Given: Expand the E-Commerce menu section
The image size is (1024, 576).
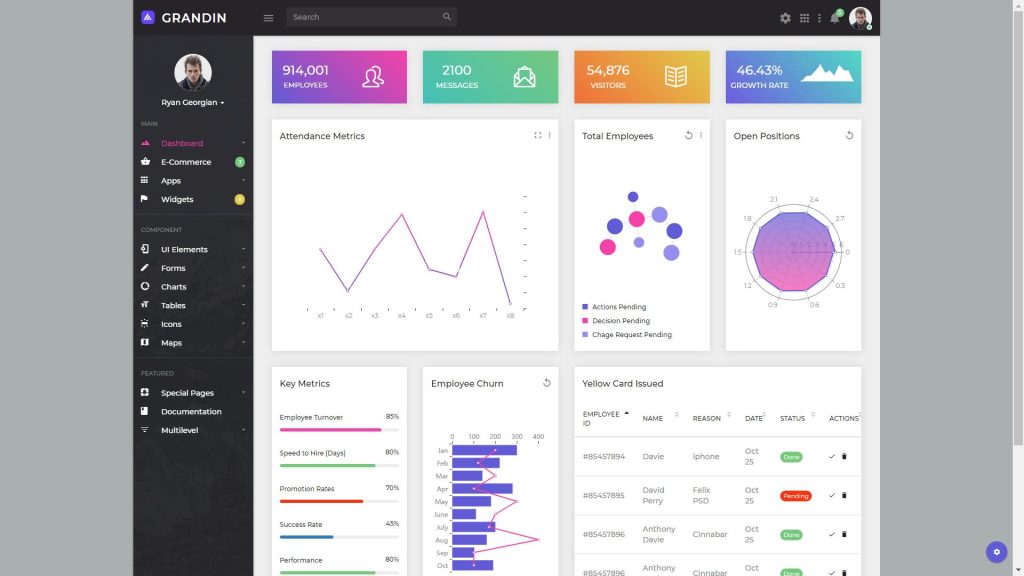Looking at the screenshot, I should coord(184,161).
